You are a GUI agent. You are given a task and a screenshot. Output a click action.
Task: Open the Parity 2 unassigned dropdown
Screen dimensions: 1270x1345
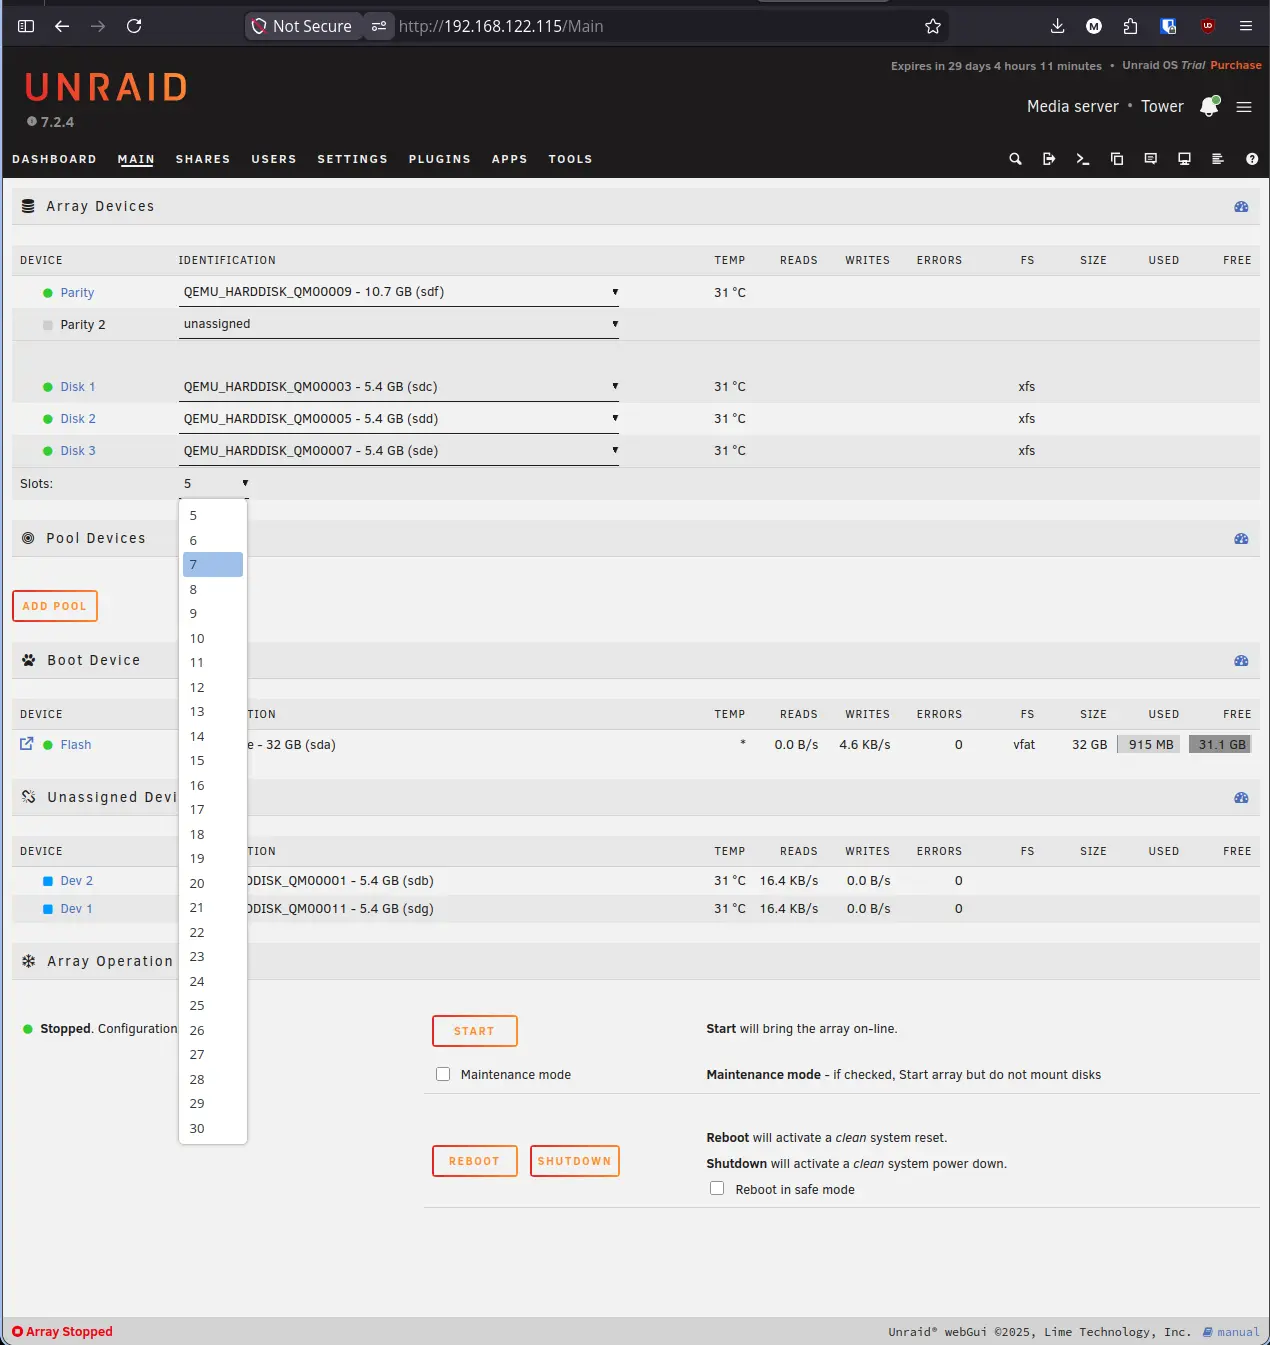click(x=399, y=324)
